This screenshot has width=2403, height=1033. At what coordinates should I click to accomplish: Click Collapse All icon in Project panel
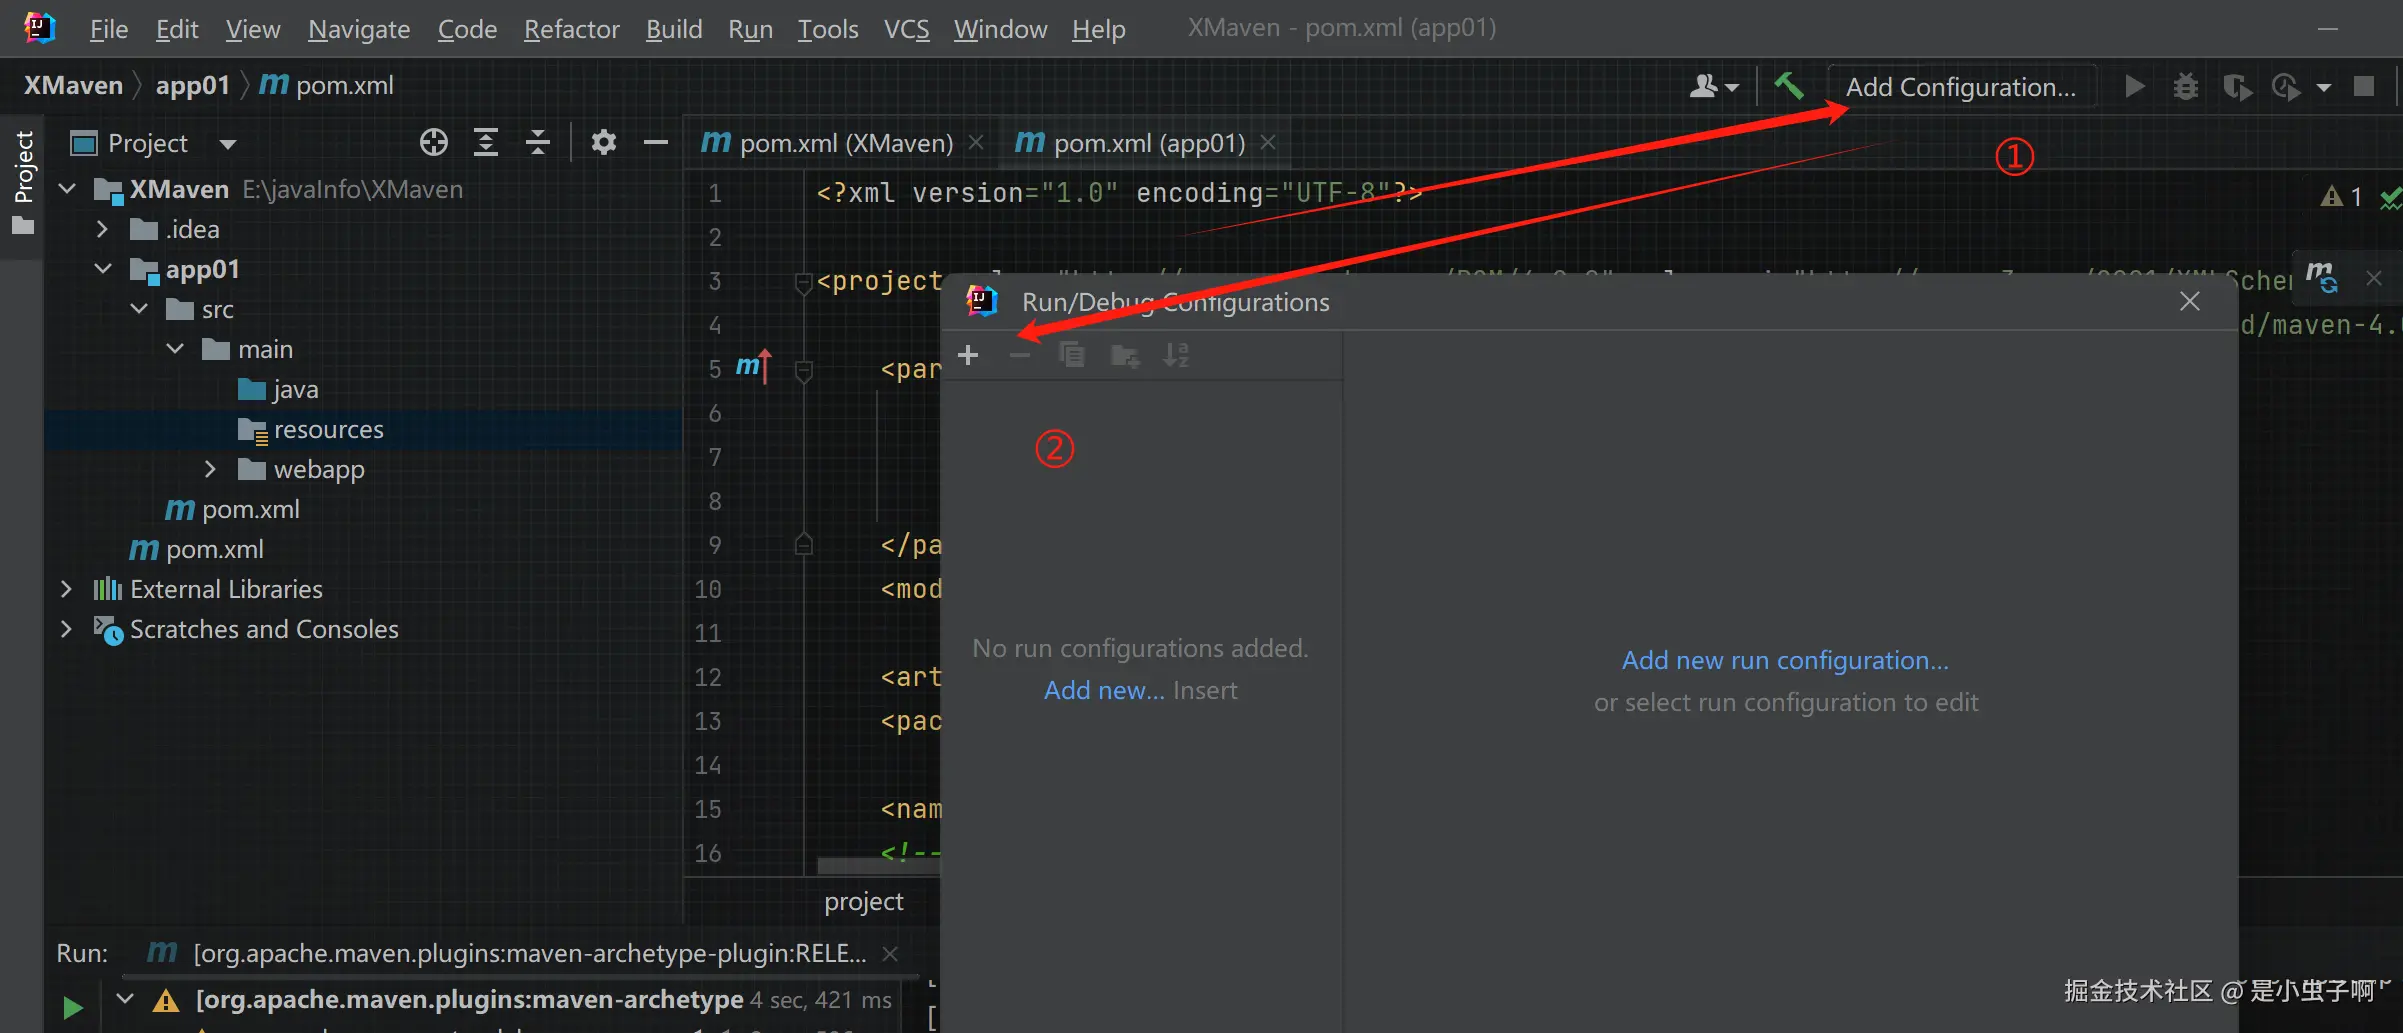538,142
